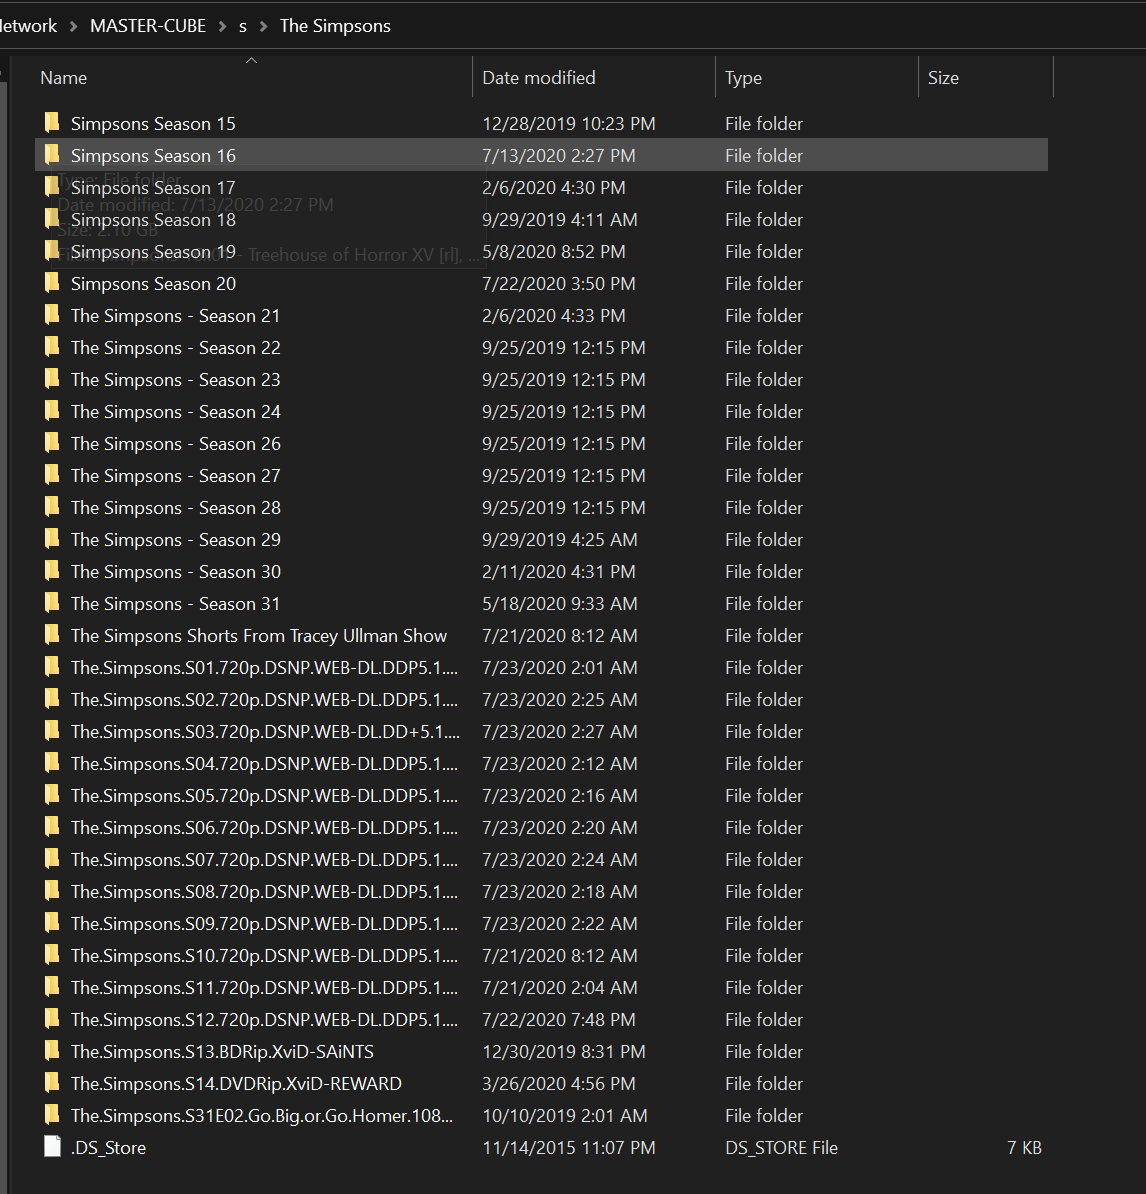Click folder icon of S31E02.Go.Big.or.Go.Homer
Viewport: 1146px width, 1194px height.
click(52, 1114)
